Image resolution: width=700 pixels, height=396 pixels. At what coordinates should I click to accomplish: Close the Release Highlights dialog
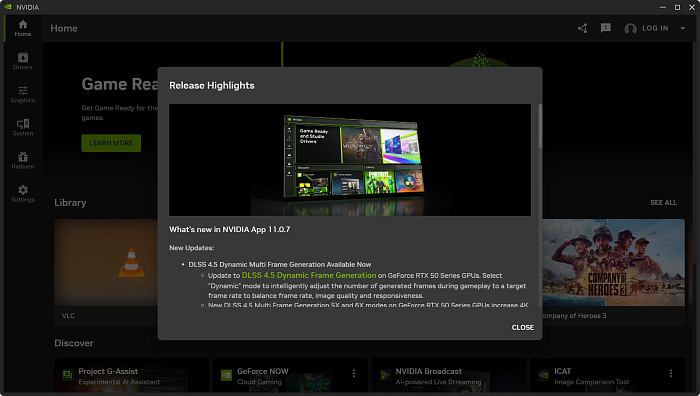click(x=522, y=327)
